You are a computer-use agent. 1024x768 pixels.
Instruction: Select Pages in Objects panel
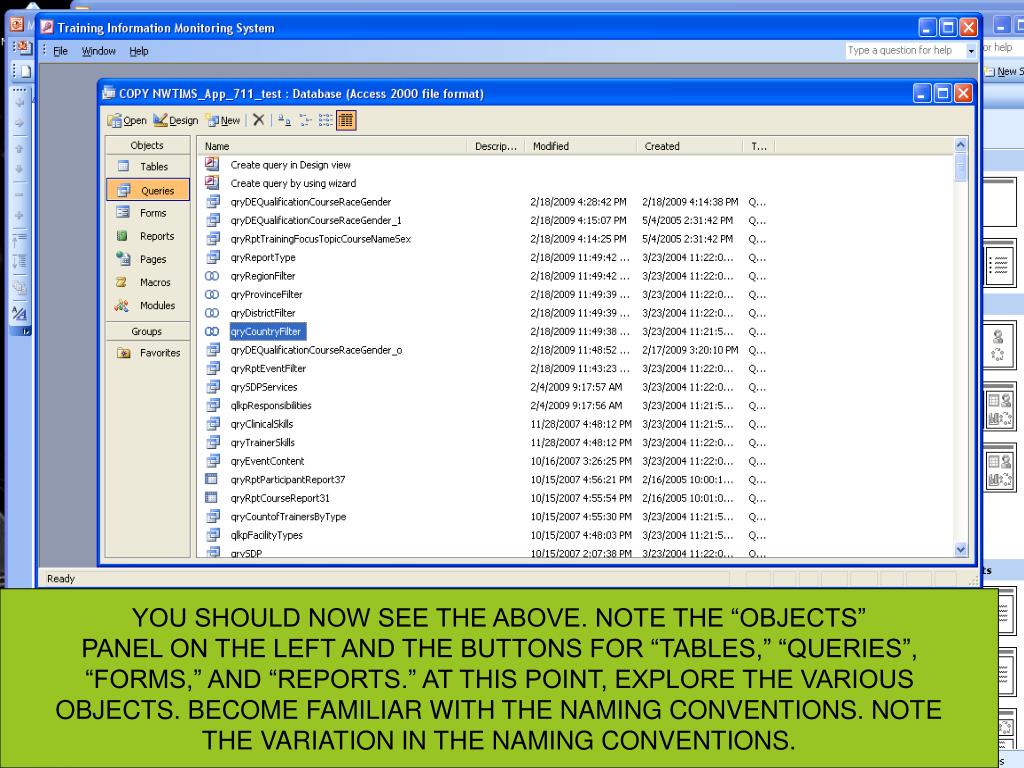coord(148,259)
